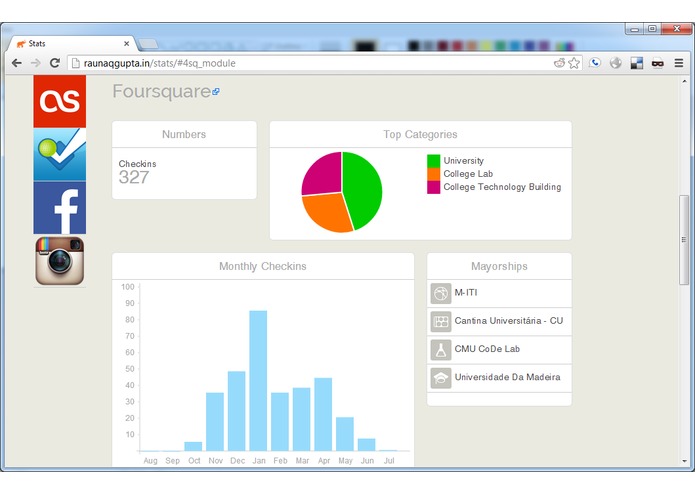This screenshot has width=695, height=494.
Task: Open the Chrome hamburger menu
Action: click(x=679, y=63)
